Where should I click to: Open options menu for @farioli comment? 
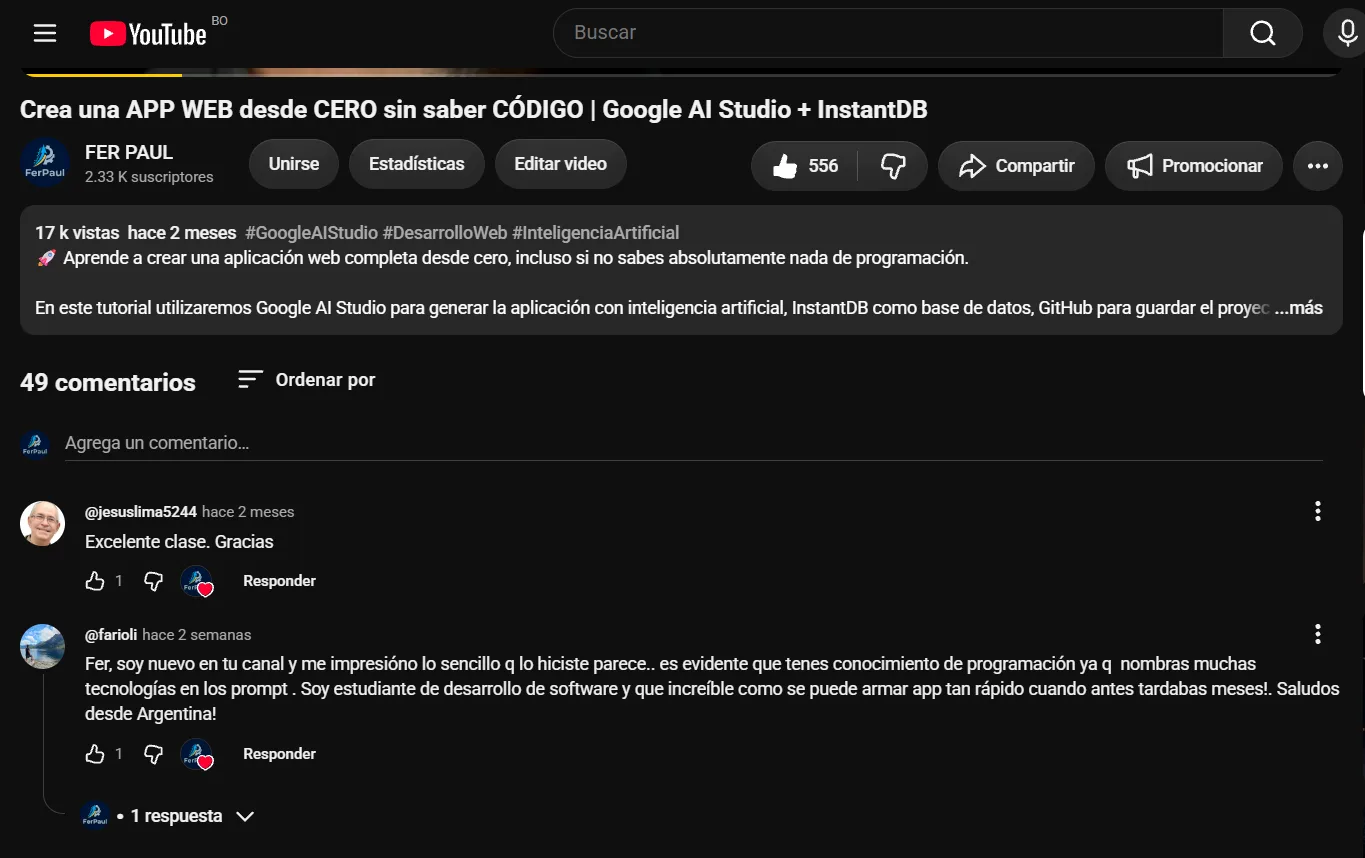(1318, 634)
